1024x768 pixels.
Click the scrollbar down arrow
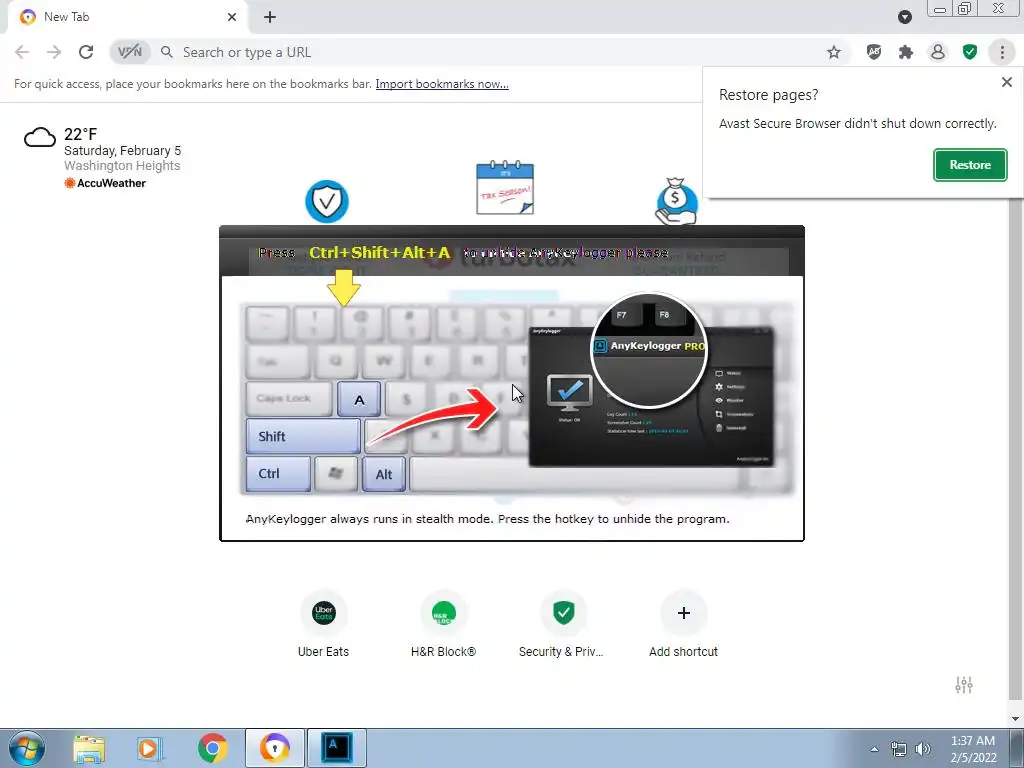tap(1014, 719)
